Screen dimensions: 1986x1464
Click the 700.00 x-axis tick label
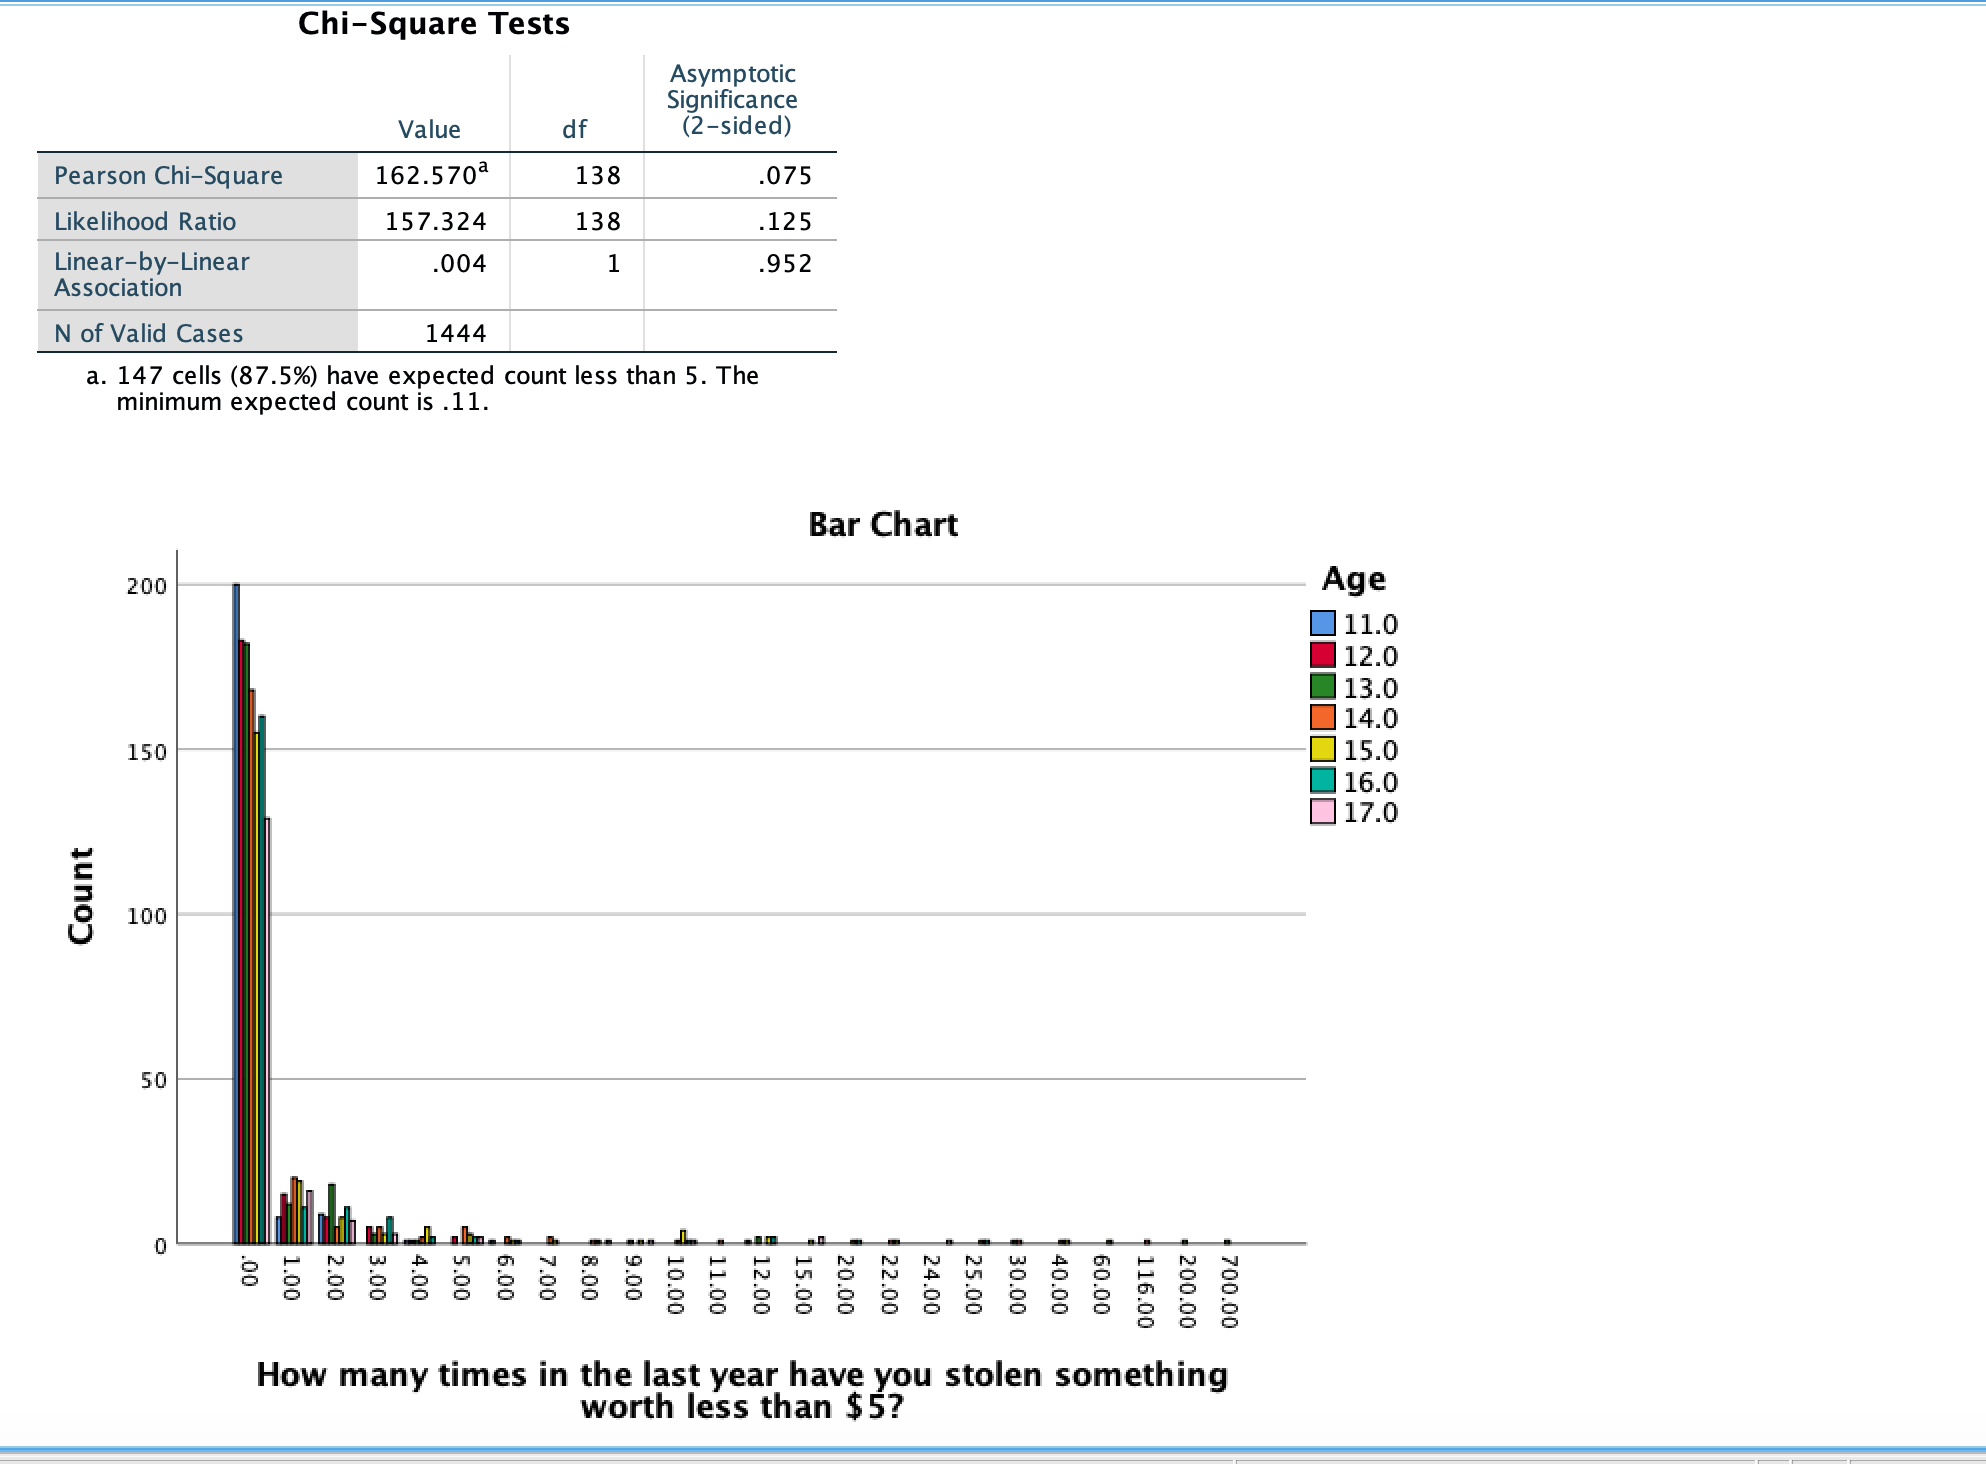point(1229,1291)
